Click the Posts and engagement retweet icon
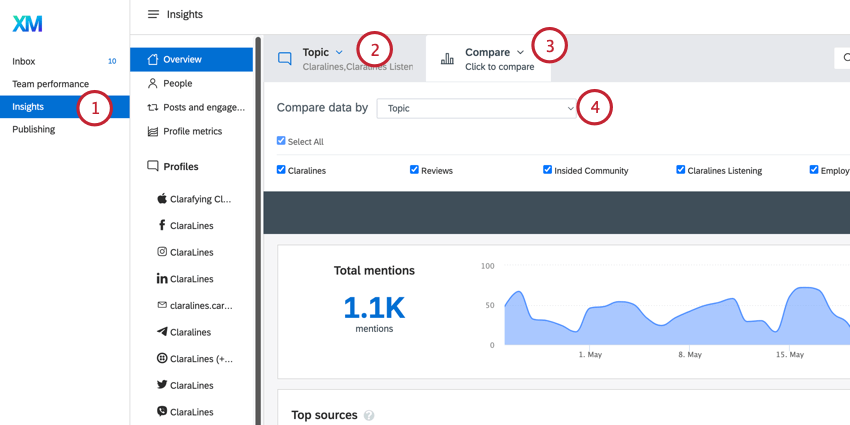850x425 pixels. 153,107
